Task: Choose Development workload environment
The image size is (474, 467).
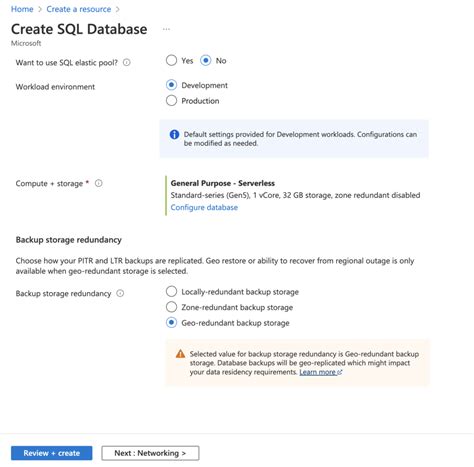Action: pyautogui.click(x=171, y=85)
